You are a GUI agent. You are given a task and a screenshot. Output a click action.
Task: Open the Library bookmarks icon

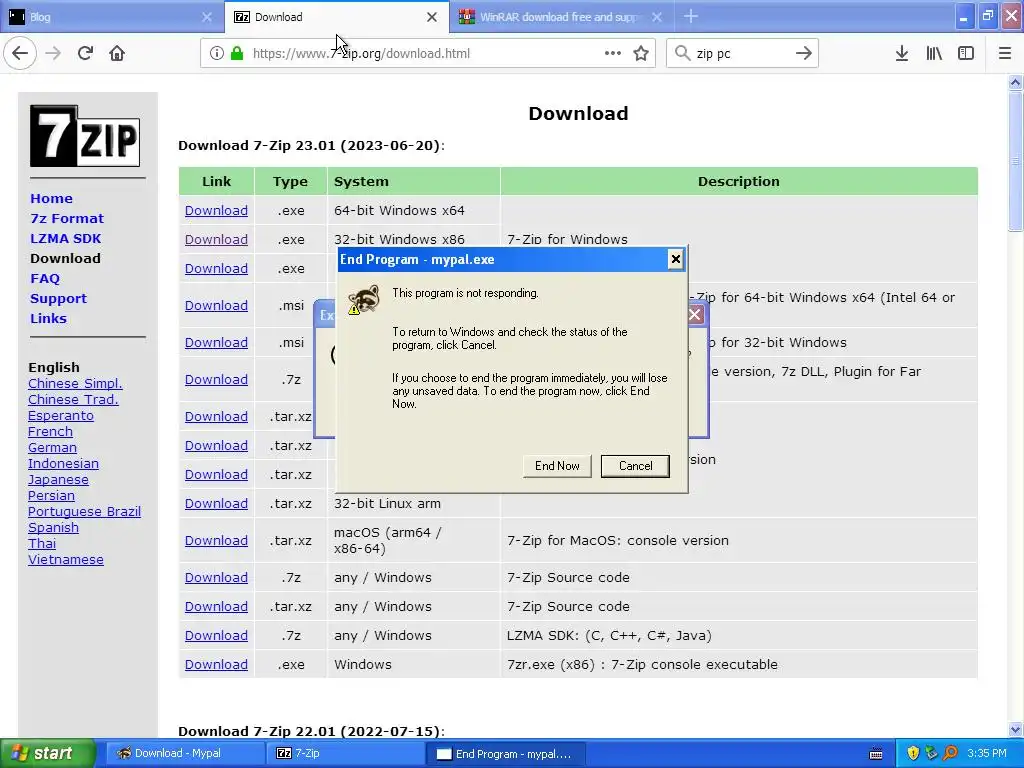pos(934,54)
